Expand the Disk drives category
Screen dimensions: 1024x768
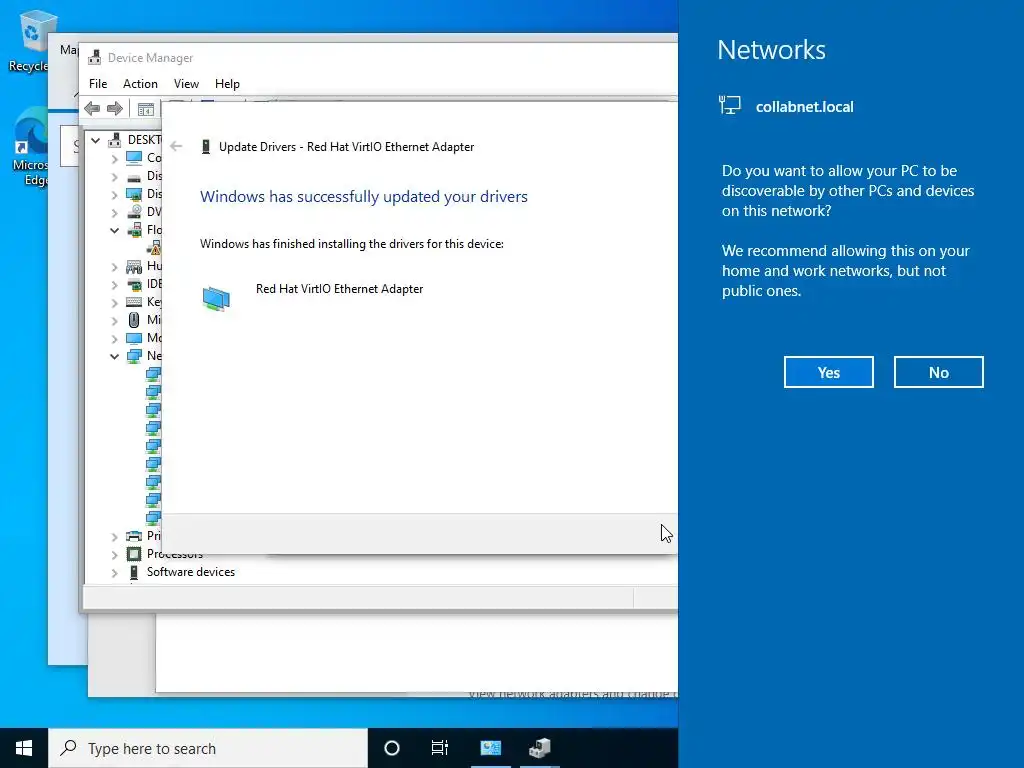tap(114, 176)
